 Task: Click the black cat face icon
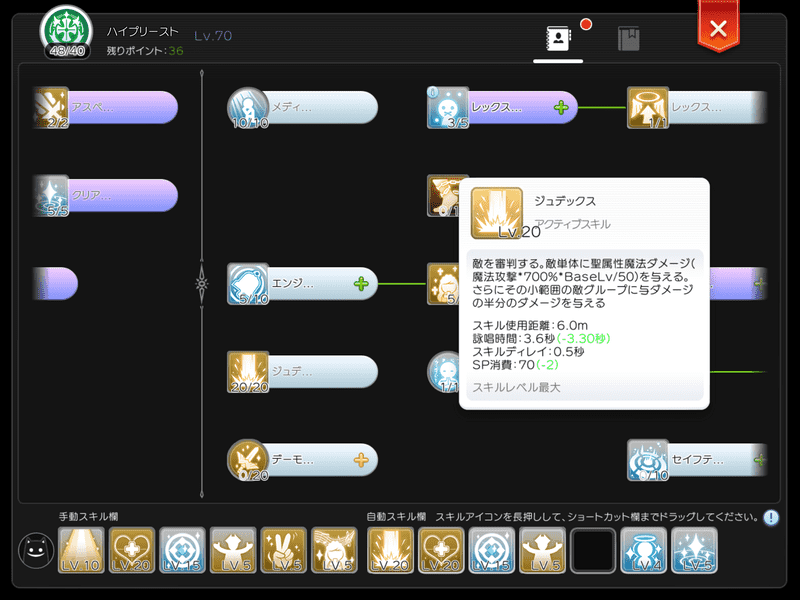36,551
